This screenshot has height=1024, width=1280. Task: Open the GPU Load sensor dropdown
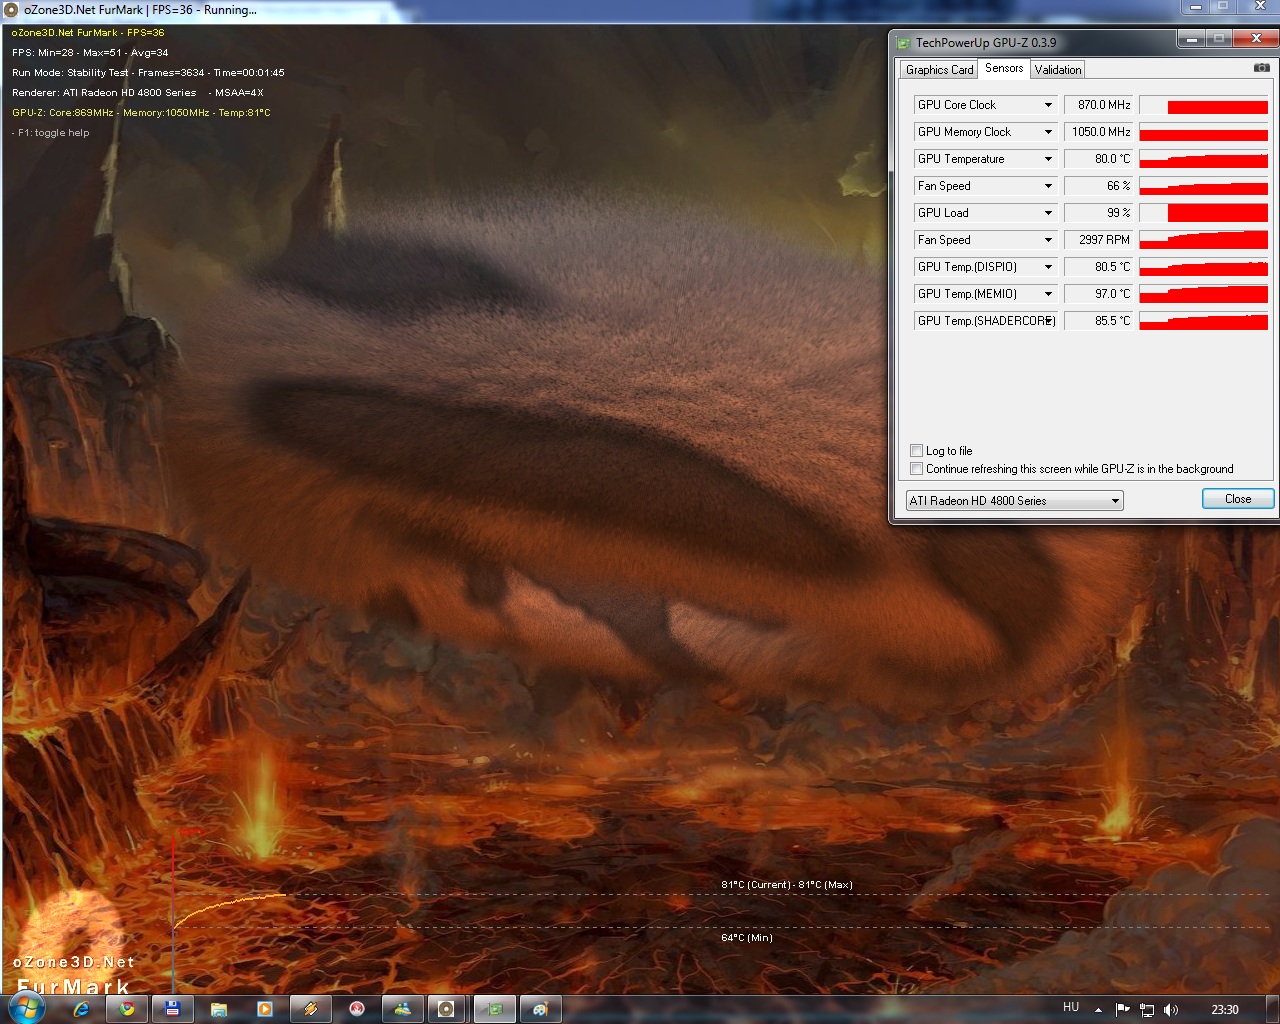[x=1048, y=213]
